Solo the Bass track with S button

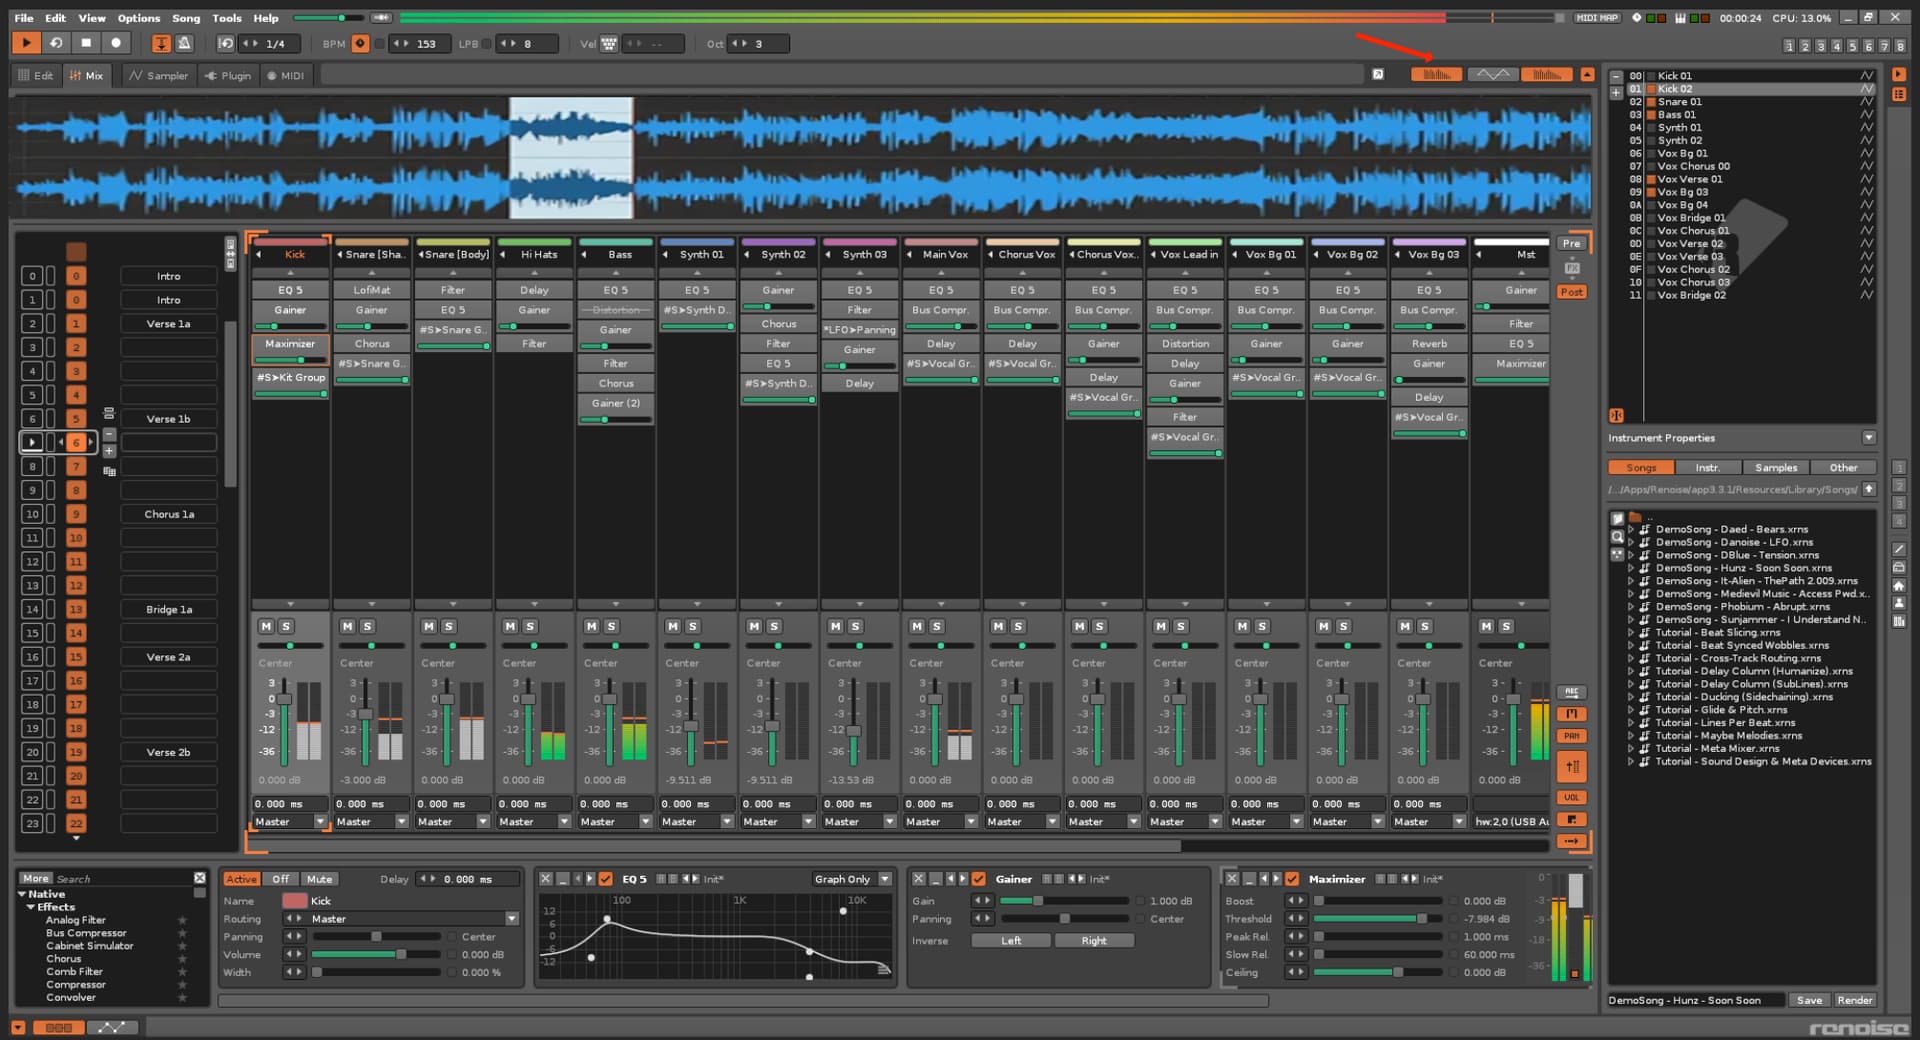pyautogui.click(x=611, y=626)
